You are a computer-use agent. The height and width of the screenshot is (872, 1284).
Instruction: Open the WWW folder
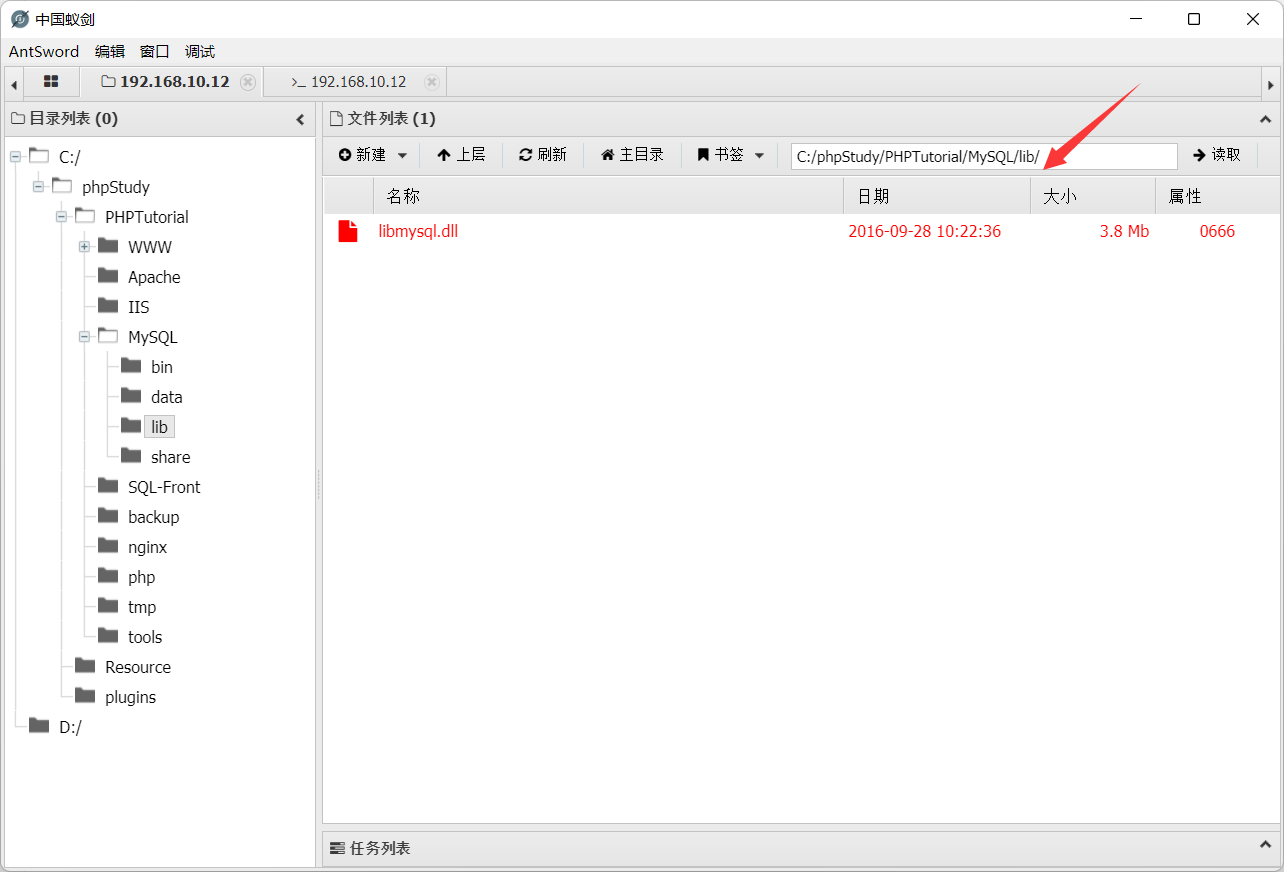[135, 246]
